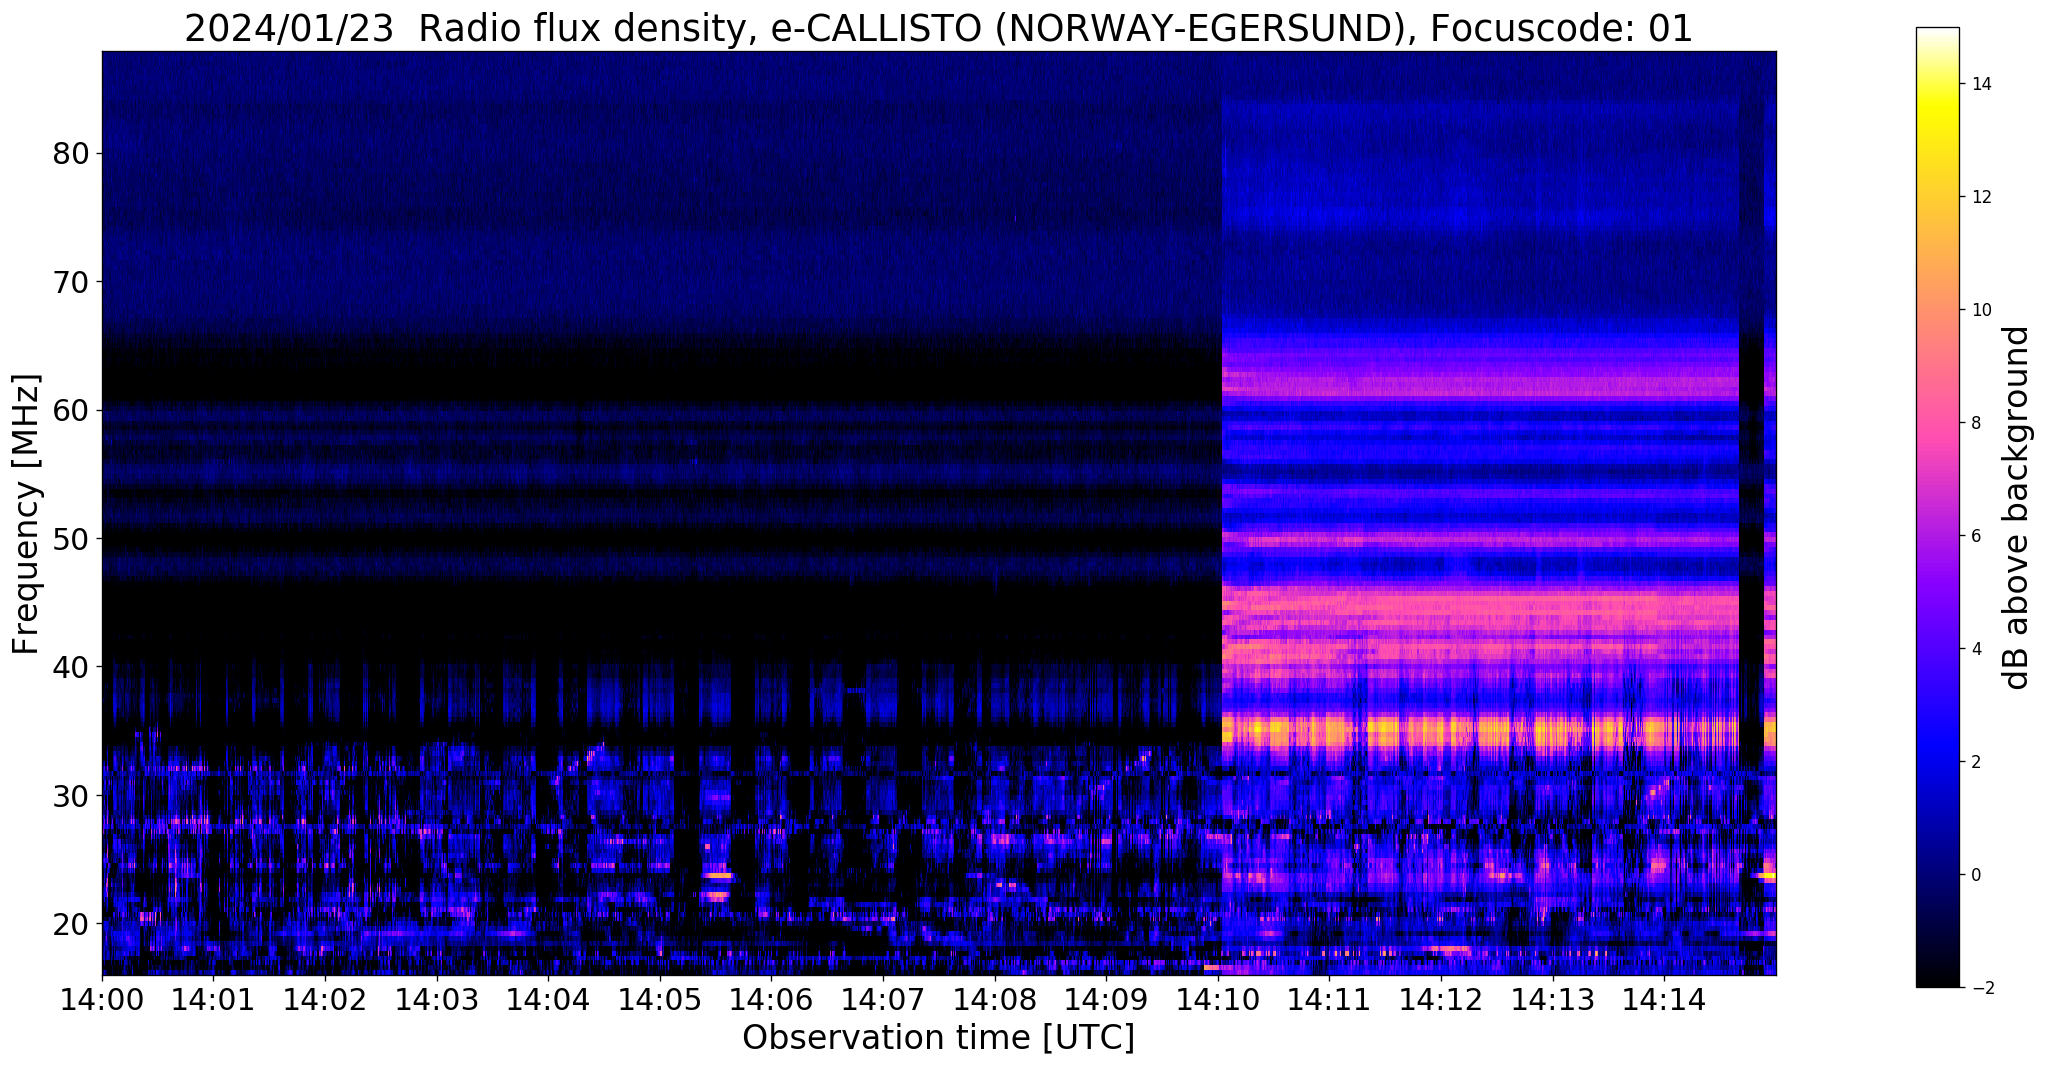Click the bright yellow 35 MHz emission band
Image resolution: width=2047 pixels, height=1067 pixels.
click(x=1480, y=732)
